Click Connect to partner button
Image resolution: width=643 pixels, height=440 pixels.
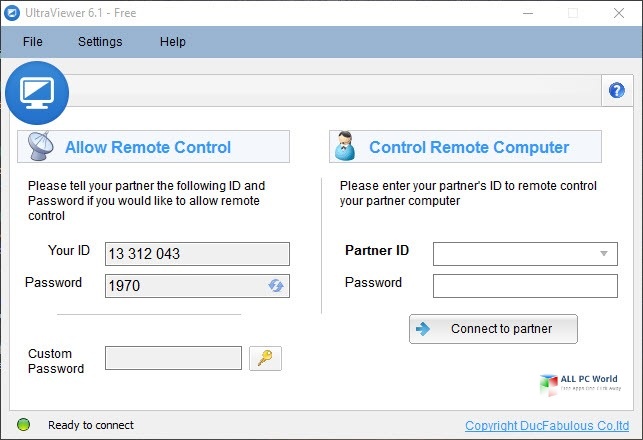pos(493,329)
